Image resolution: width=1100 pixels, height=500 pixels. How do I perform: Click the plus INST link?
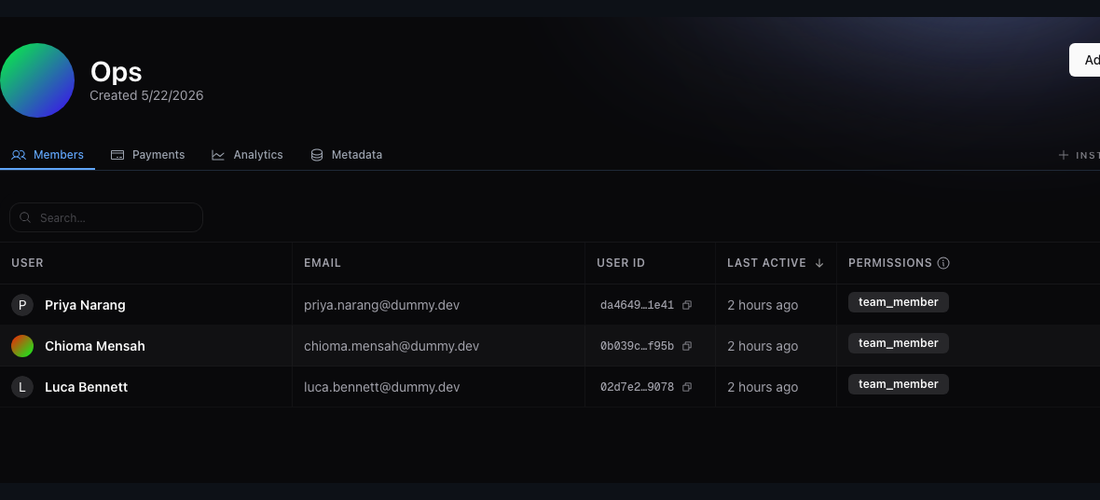click(1078, 155)
